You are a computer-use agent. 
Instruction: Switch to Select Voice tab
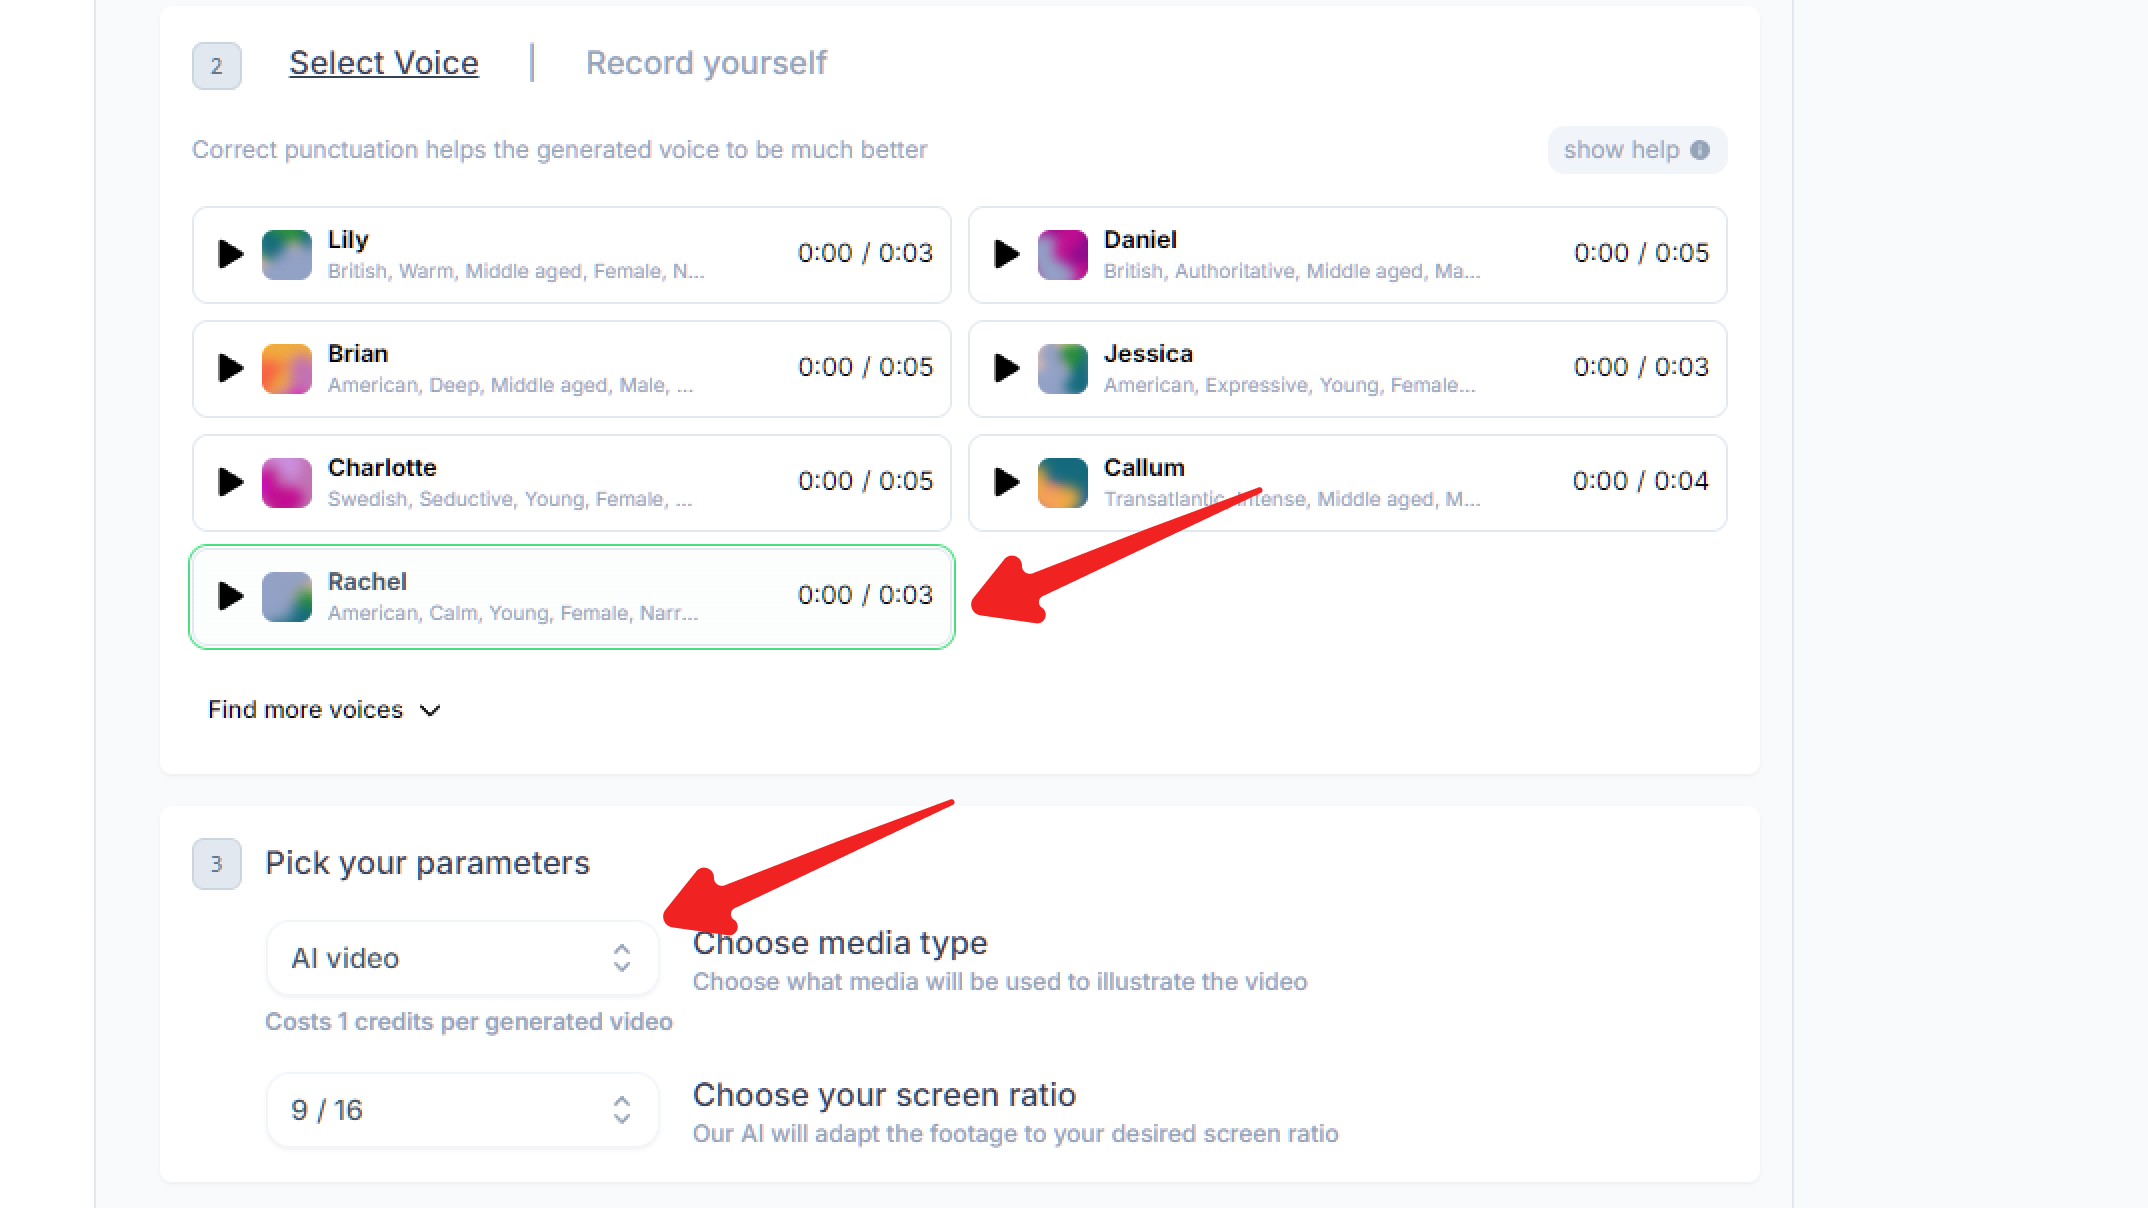click(384, 63)
